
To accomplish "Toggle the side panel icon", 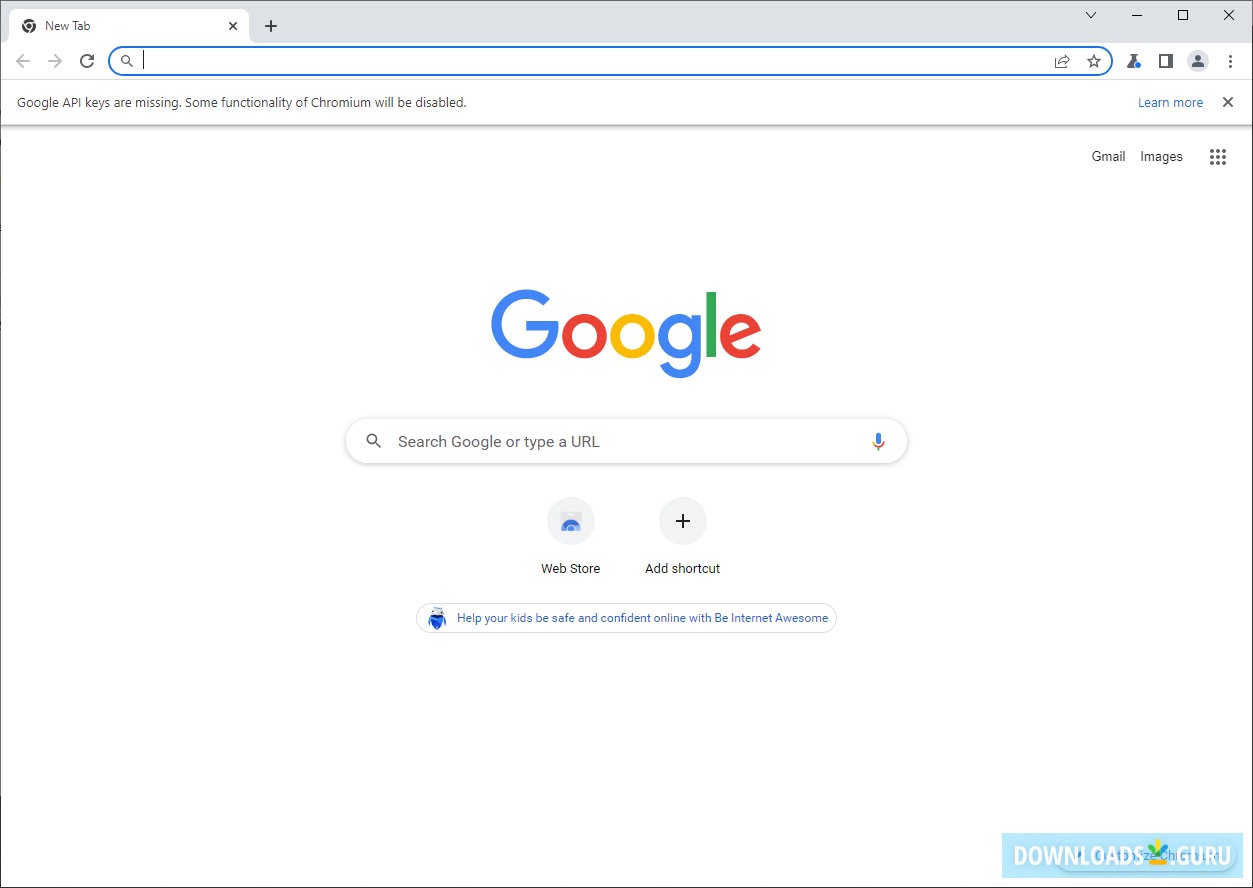I will pyautogui.click(x=1165, y=61).
